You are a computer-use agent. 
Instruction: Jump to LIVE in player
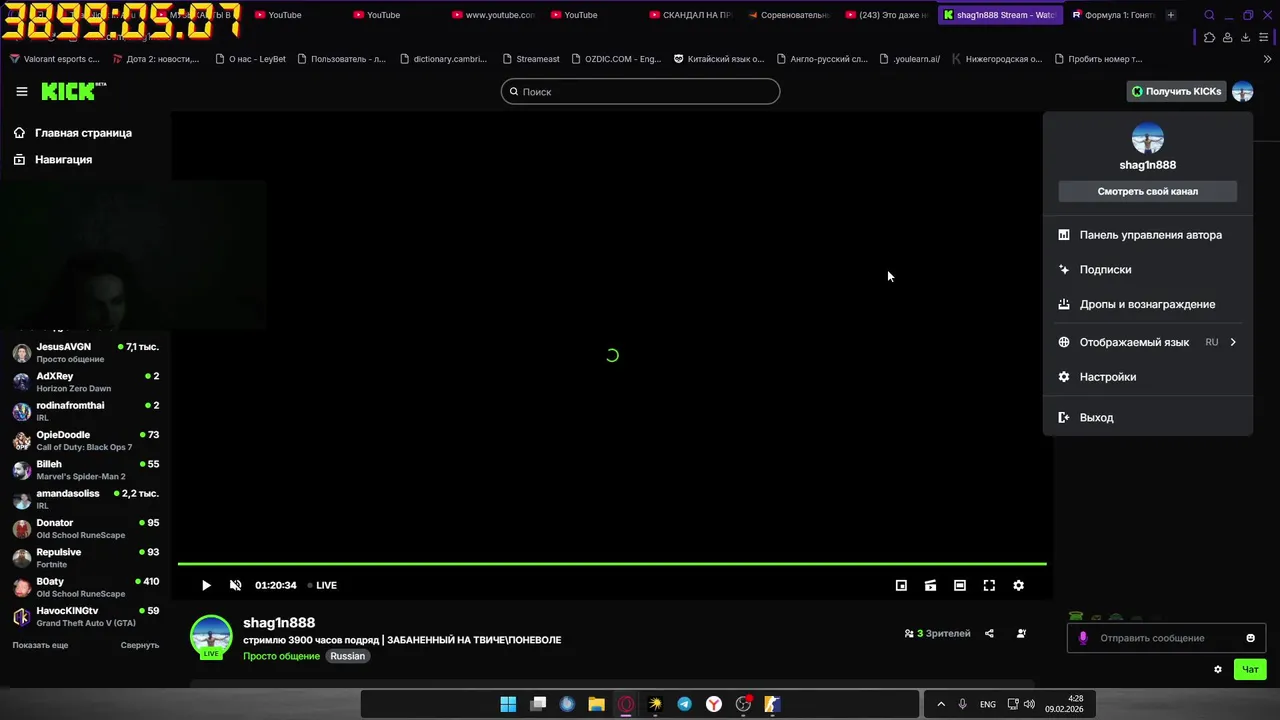pyautogui.click(x=322, y=585)
